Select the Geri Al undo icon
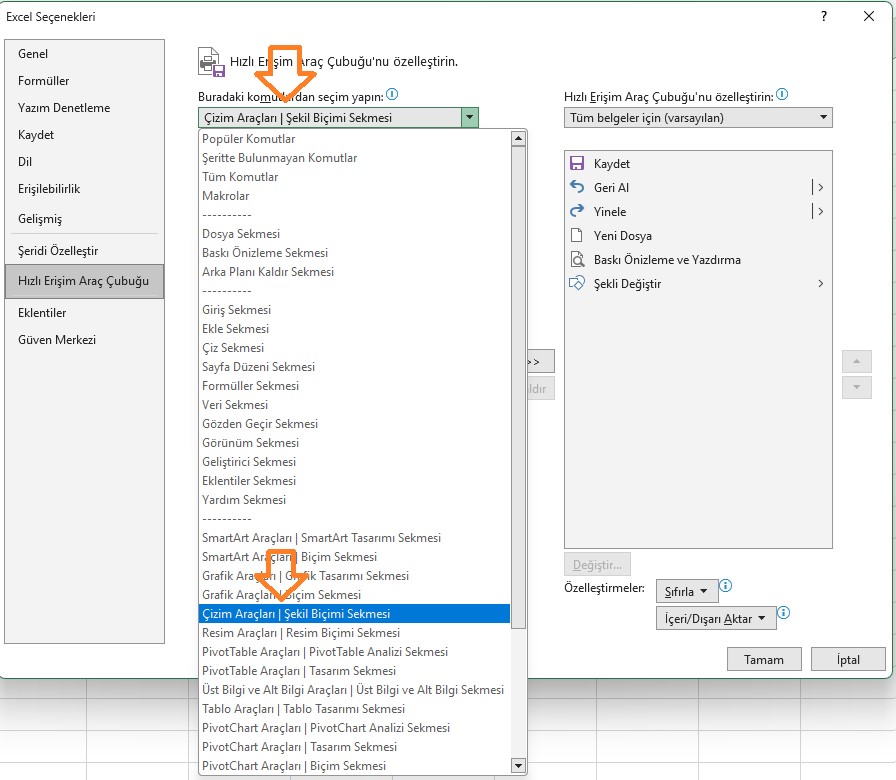Image resolution: width=896 pixels, height=780 pixels. pyautogui.click(x=577, y=187)
